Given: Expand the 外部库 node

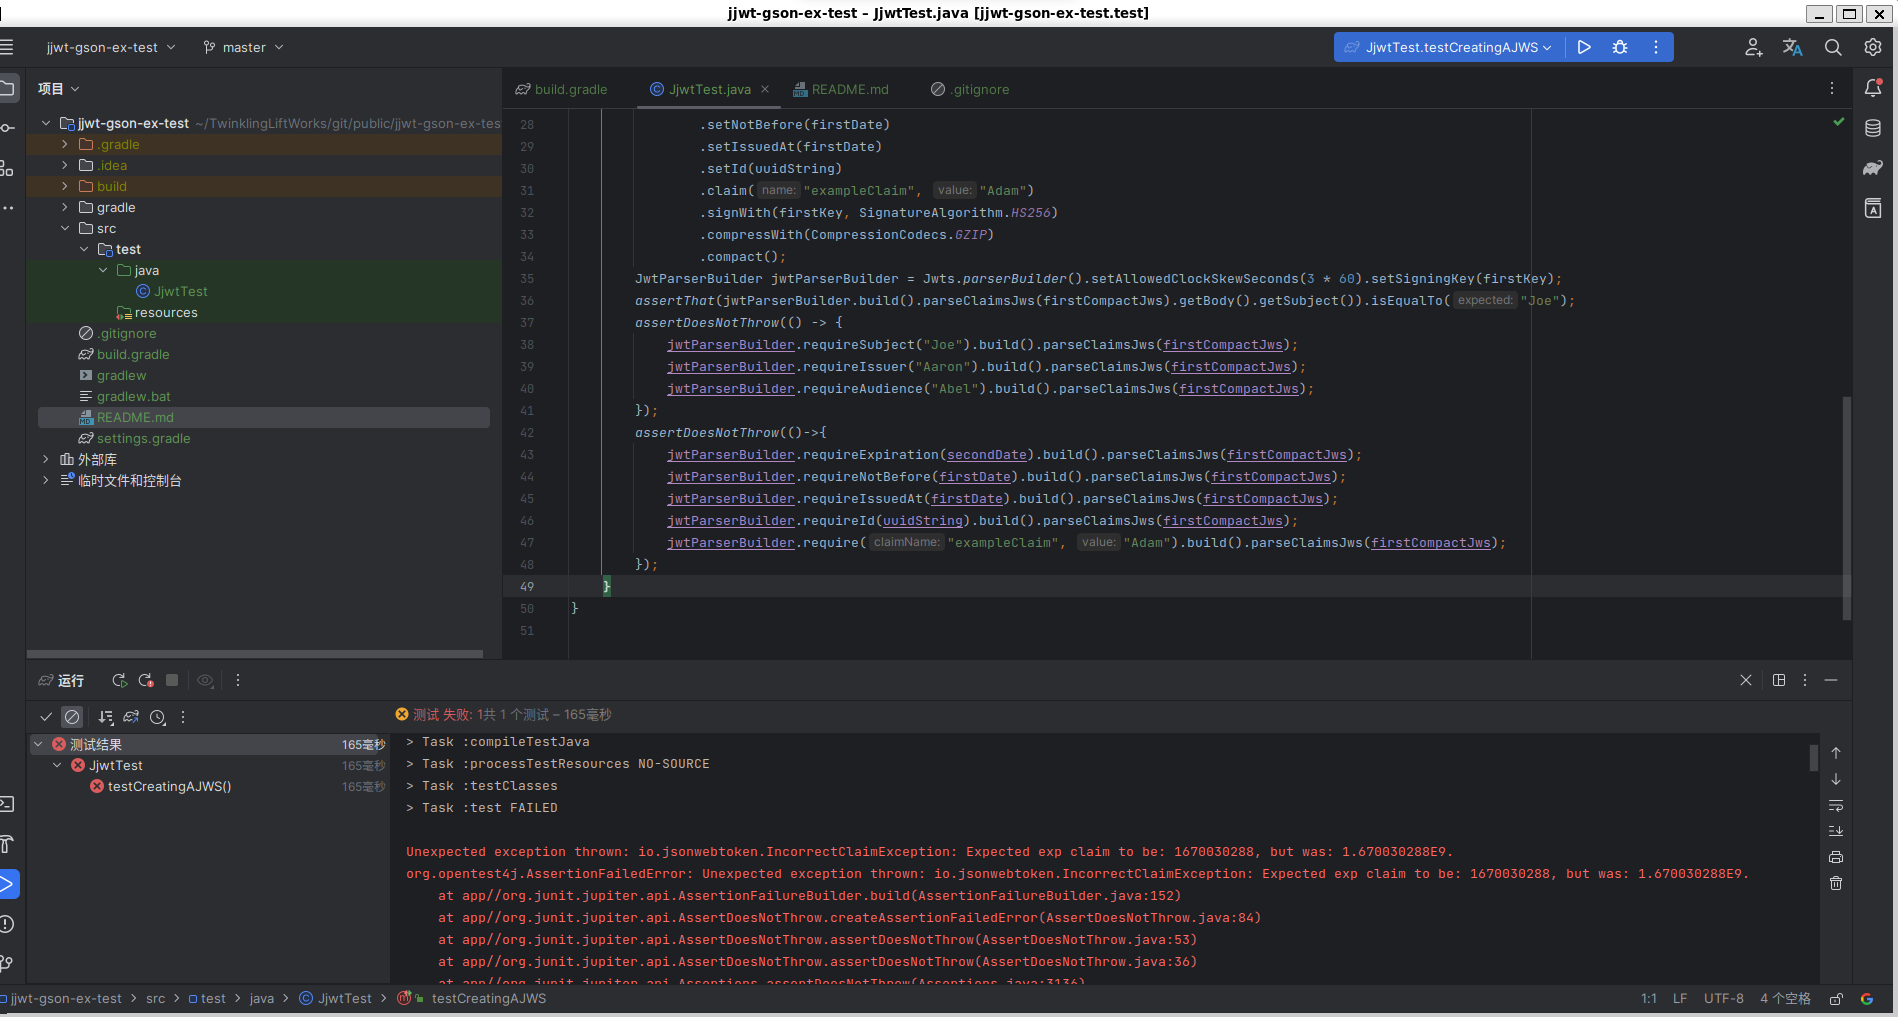Looking at the screenshot, I should (x=46, y=459).
